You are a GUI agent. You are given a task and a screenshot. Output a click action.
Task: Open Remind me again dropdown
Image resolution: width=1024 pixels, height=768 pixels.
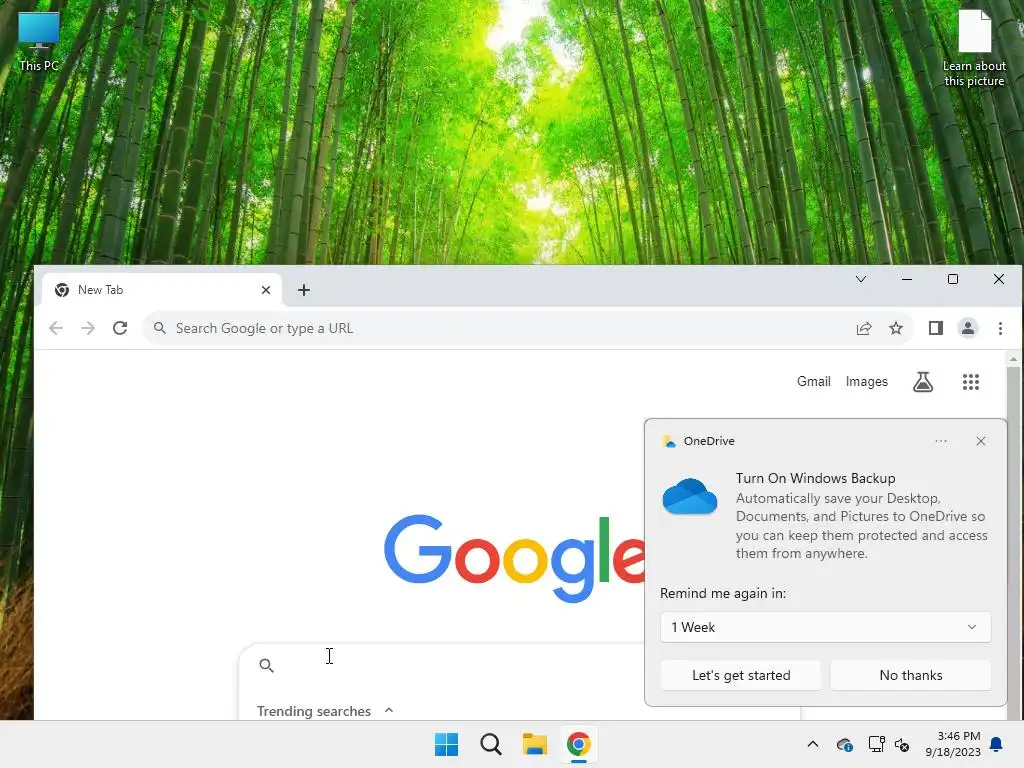(x=825, y=627)
